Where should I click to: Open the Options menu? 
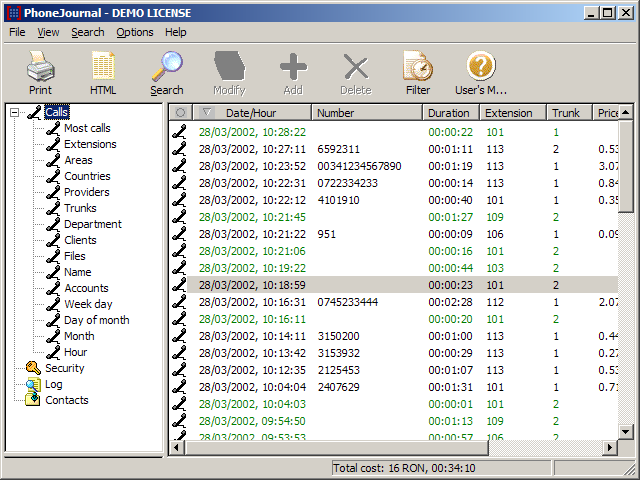(x=135, y=32)
